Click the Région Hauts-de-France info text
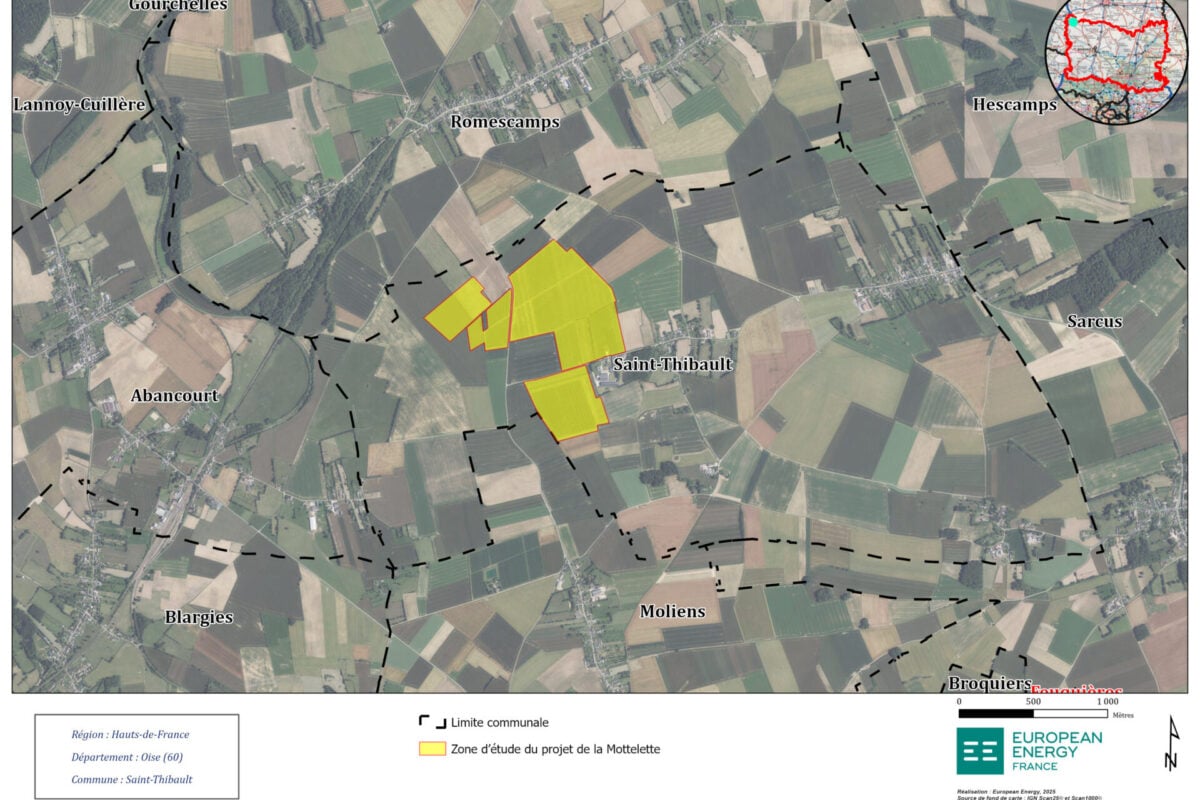Viewport: 1200px width, 800px height. point(130,734)
